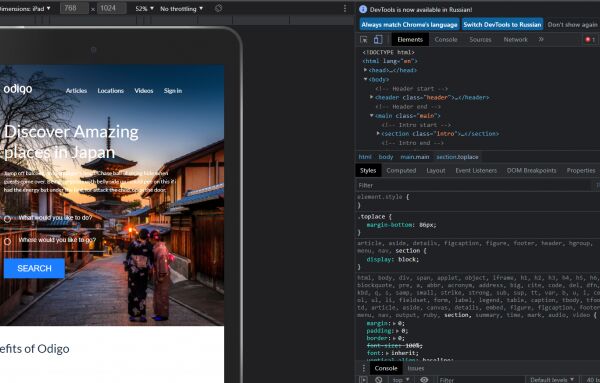Screen dimensions: 600x383
Task: Activate the inspect element picker icon
Action: [x=364, y=39]
